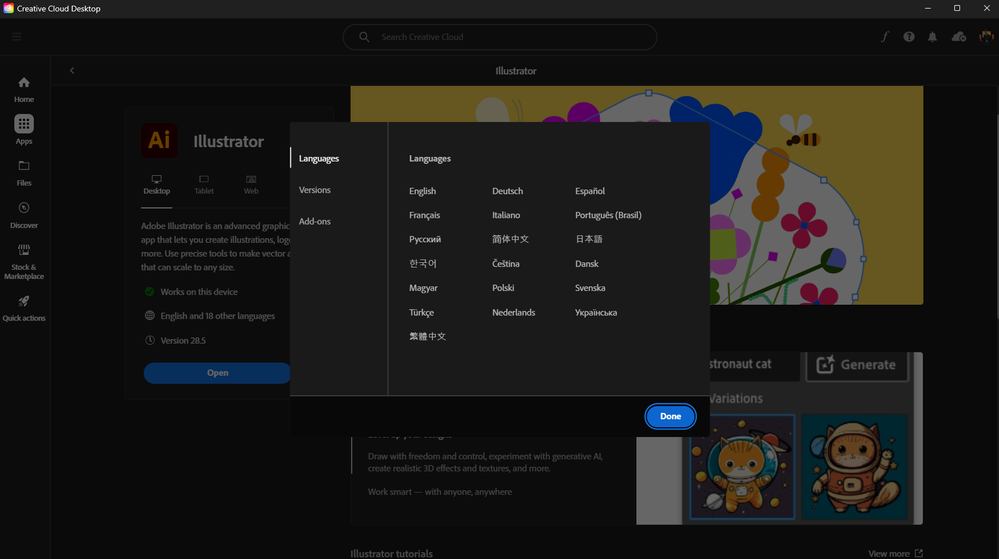Open Stock & Marketplace in sidebar

coord(24,261)
